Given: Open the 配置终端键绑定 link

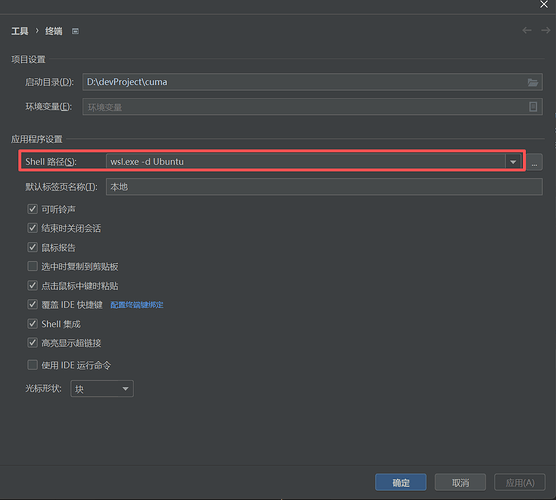Looking at the screenshot, I should pos(137,305).
